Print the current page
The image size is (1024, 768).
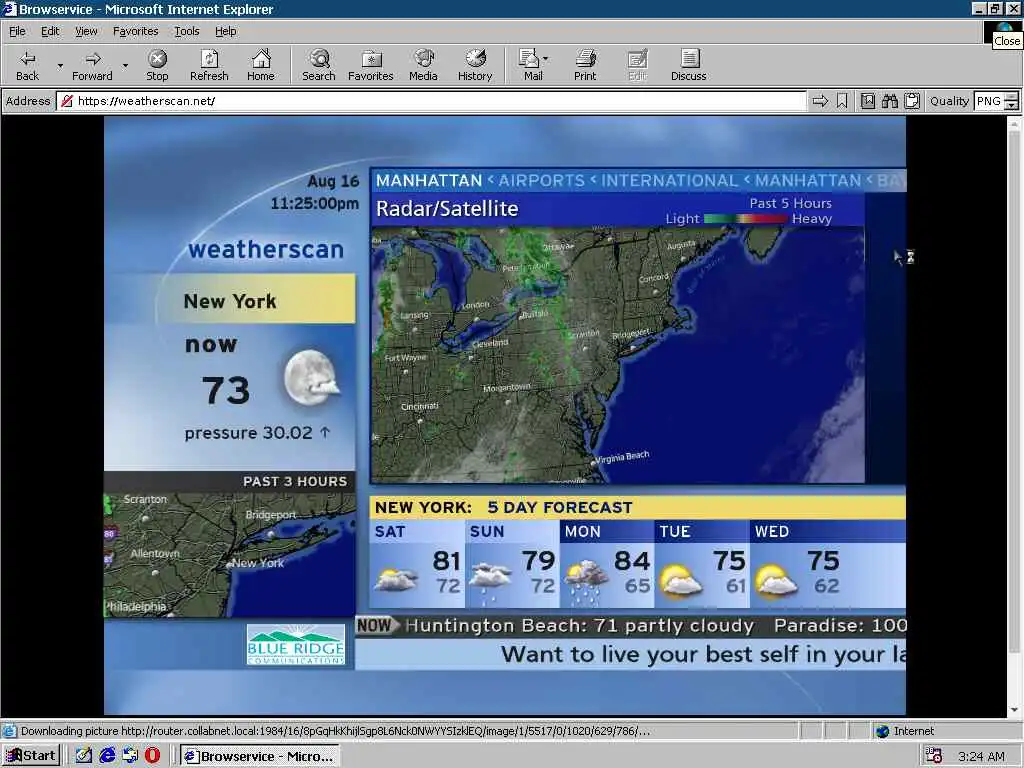[585, 66]
